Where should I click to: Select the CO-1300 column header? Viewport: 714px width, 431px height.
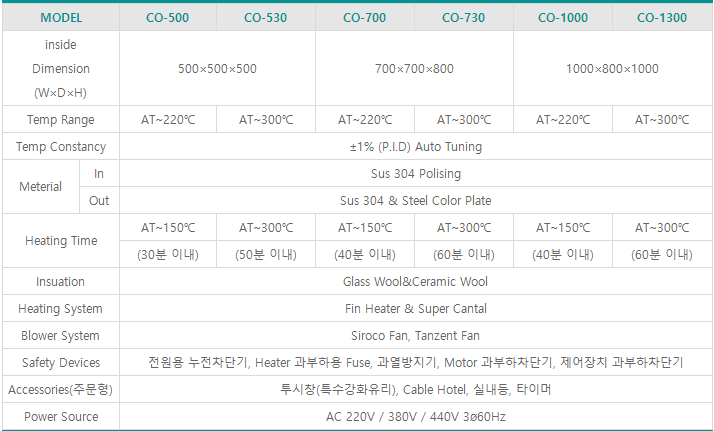pyautogui.click(x=661, y=17)
